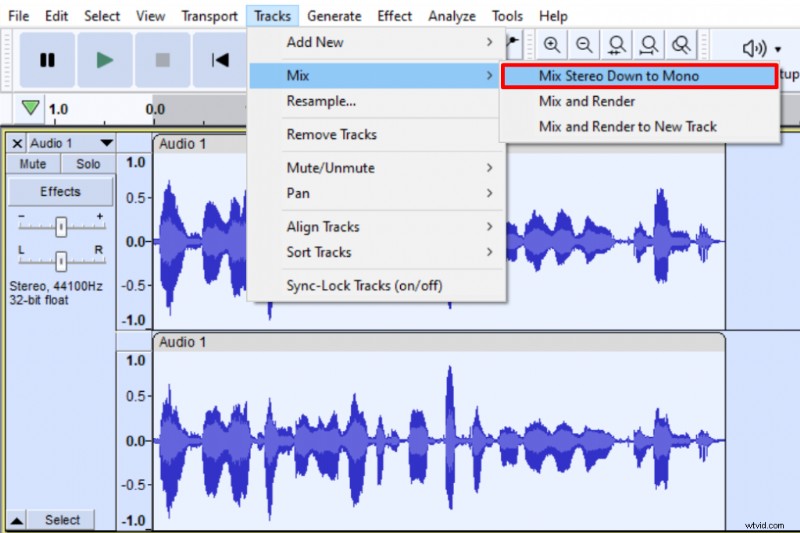Image resolution: width=800 pixels, height=533 pixels.
Task: Click the Zoom toggle icon
Action: (681, 45)
